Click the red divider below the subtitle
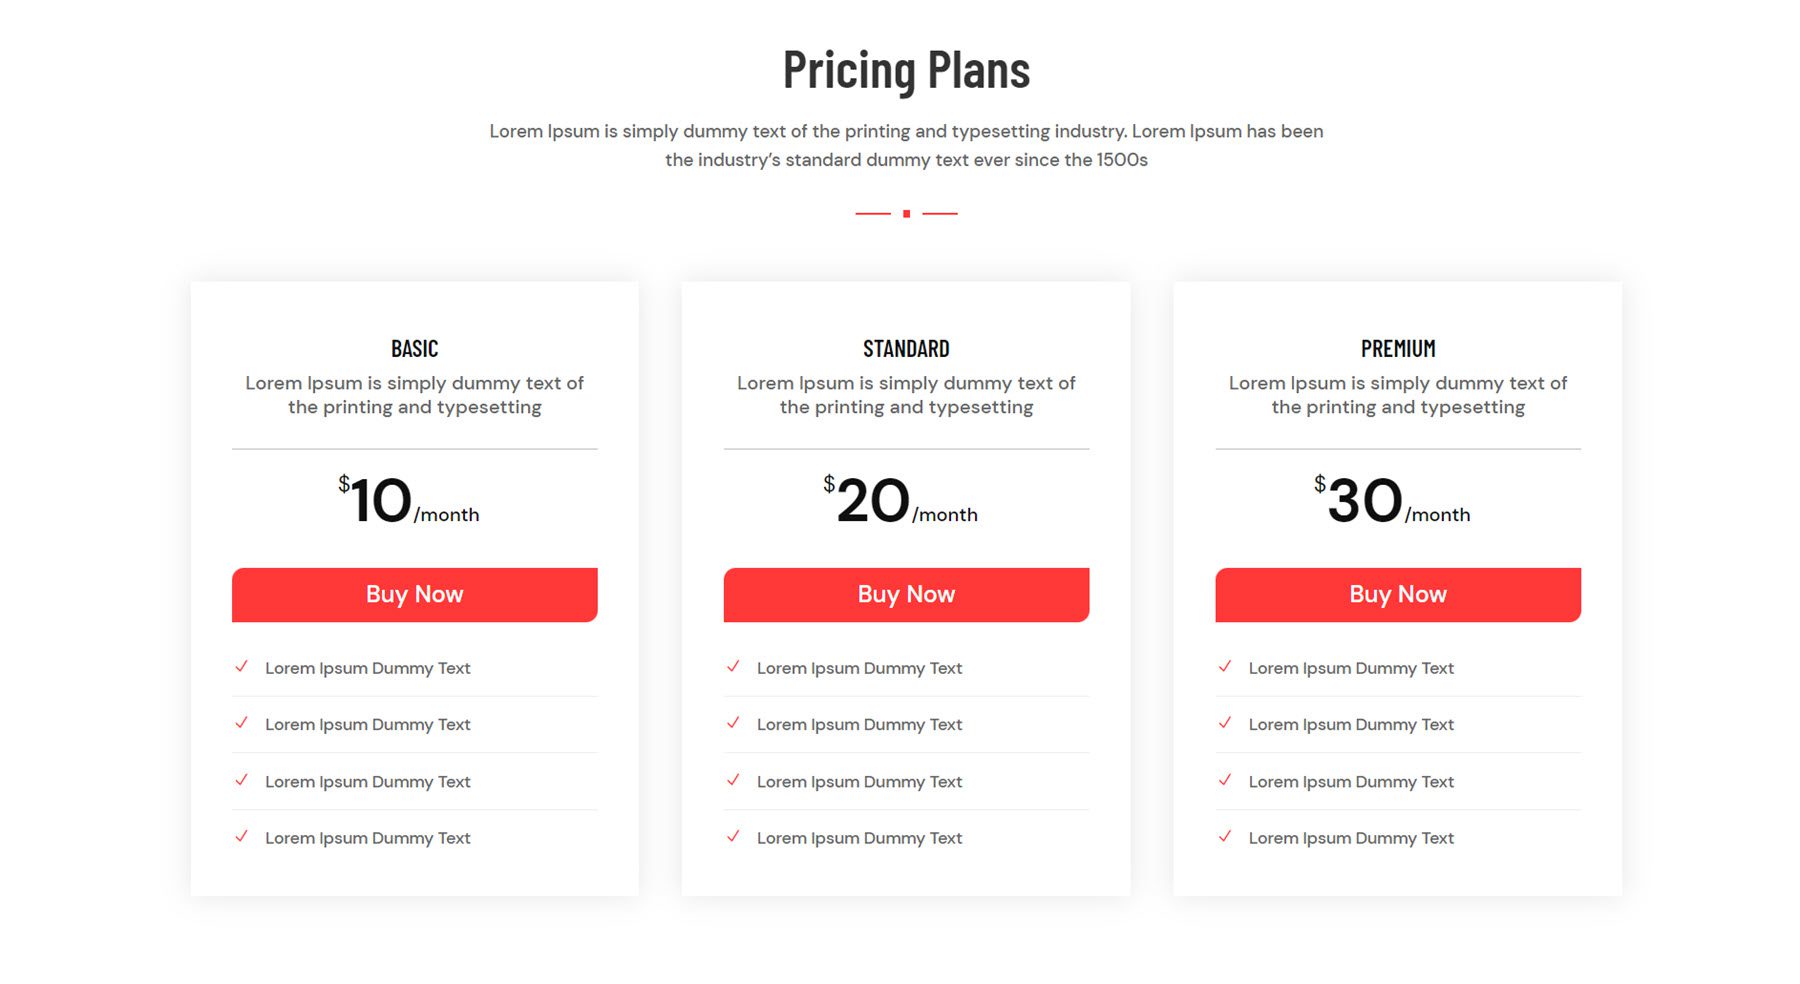1800x984 pixels. [906, 213]
